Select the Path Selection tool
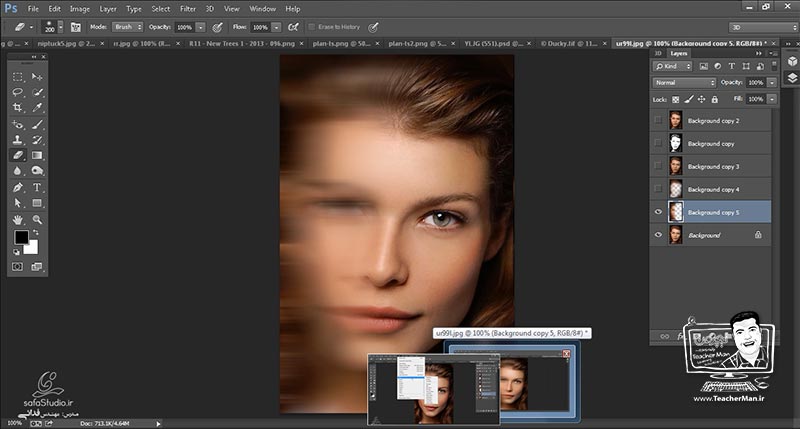The image size is (800, 429). click(18, 203)
